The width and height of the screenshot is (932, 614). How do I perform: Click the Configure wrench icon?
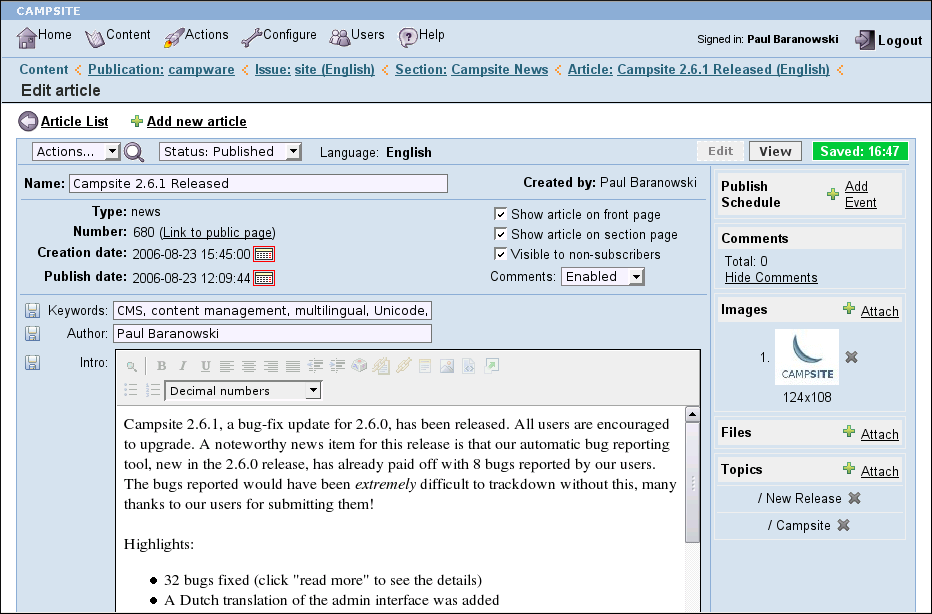[x=251, y=39]
